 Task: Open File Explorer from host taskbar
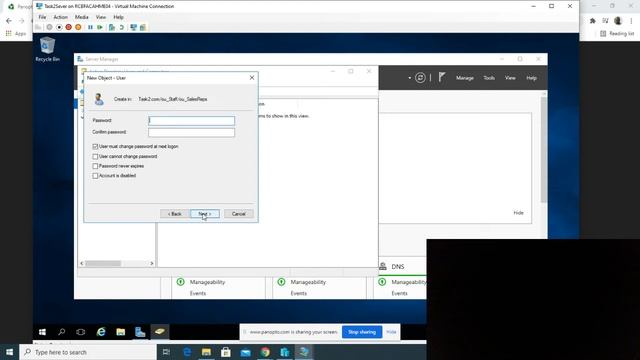[x=206, y=352]
